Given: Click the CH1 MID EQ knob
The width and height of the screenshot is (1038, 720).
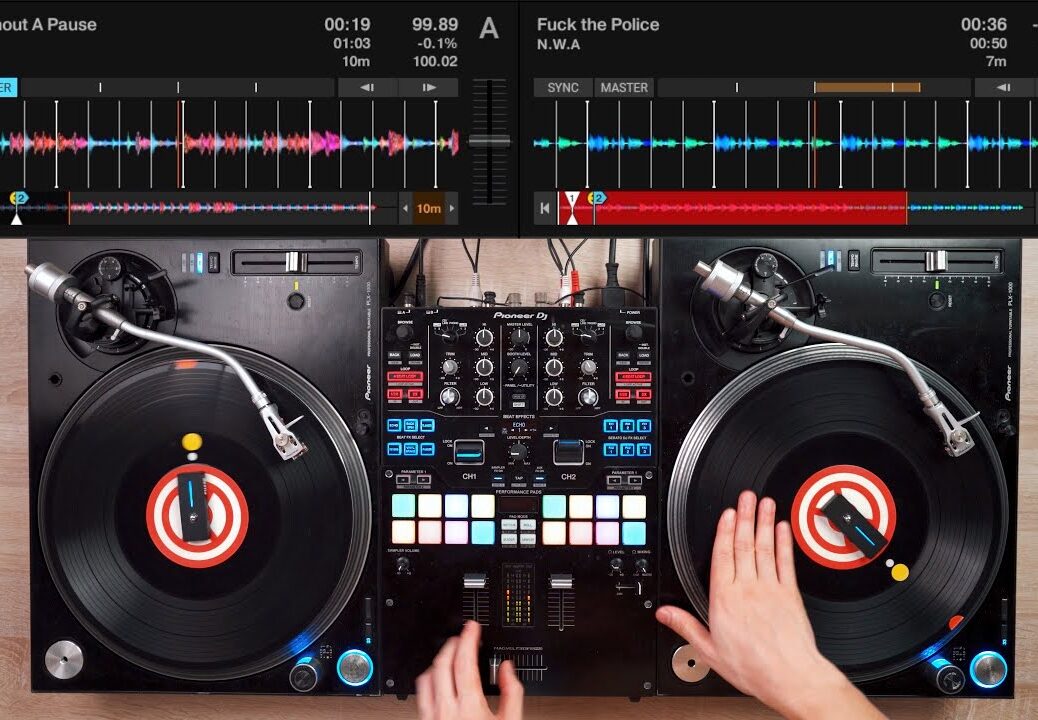Looking at the screenshot, I should (485, 367).
